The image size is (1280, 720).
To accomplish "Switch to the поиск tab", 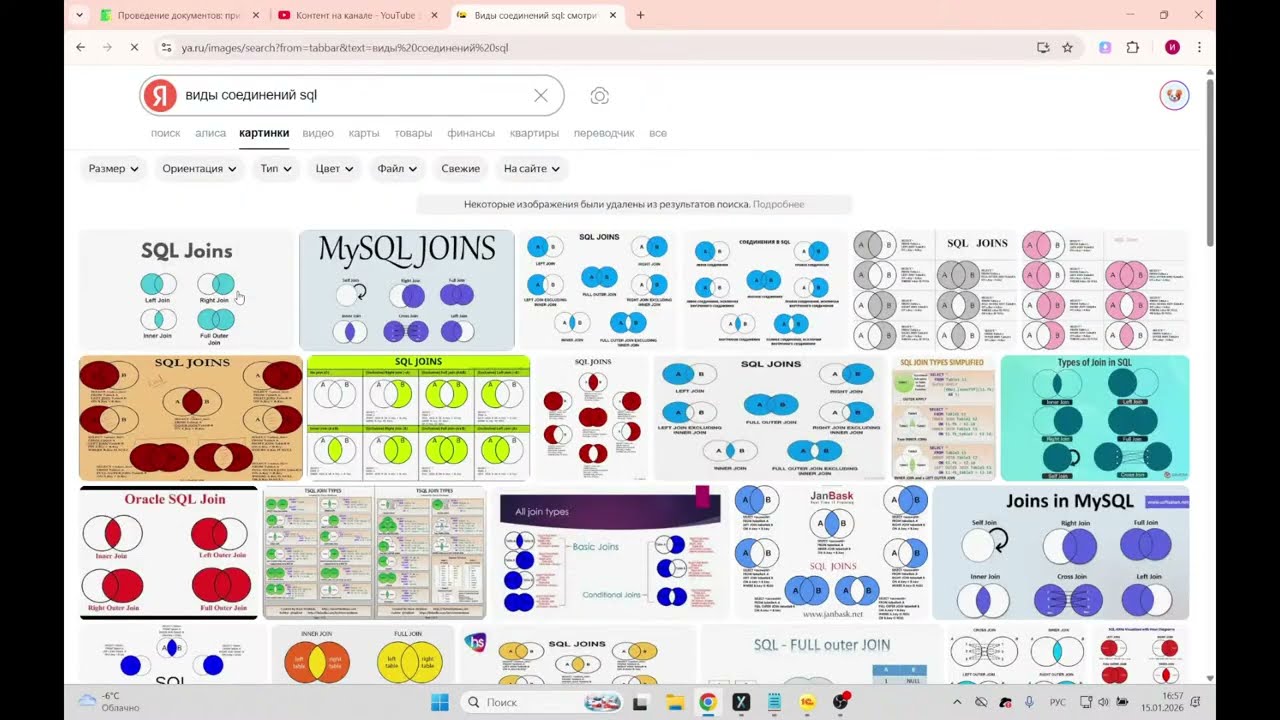I will coord(166,133).
